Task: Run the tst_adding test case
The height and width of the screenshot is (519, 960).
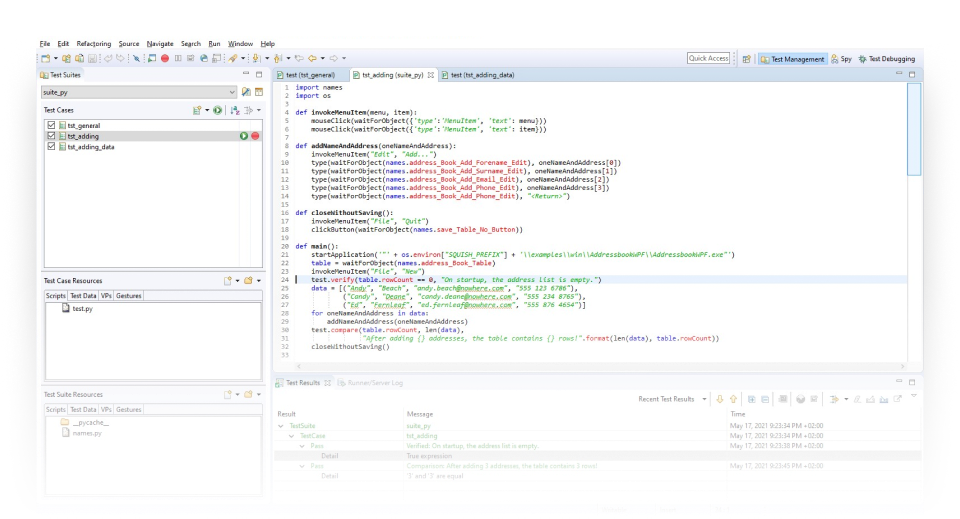Action: pyautogui.click(x=244, y=135)
